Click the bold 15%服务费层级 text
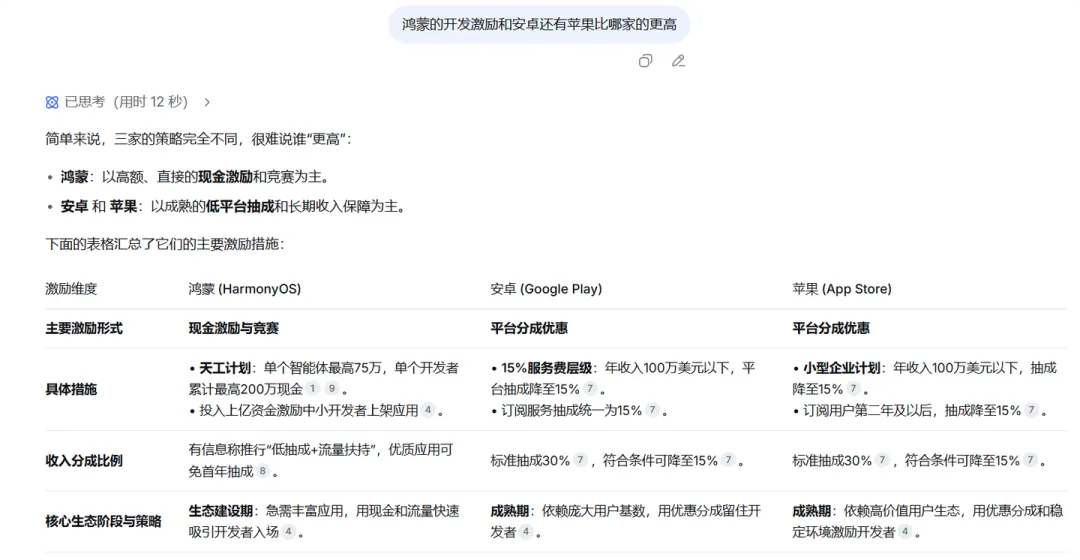1080x560 pixels. pos(546,369)
